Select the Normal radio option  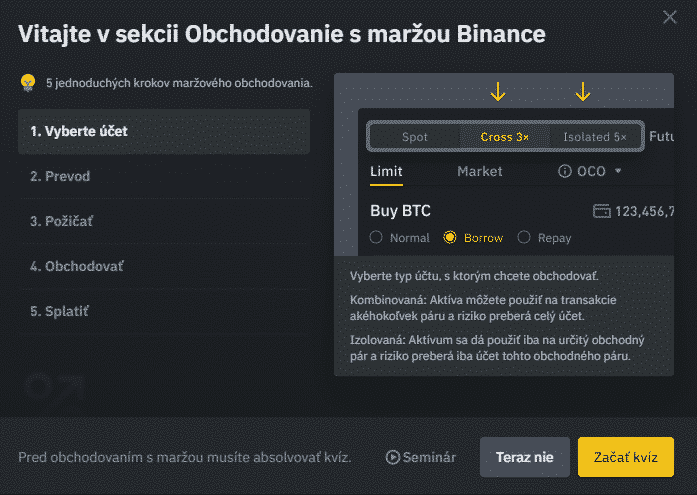tap(377, 238)
